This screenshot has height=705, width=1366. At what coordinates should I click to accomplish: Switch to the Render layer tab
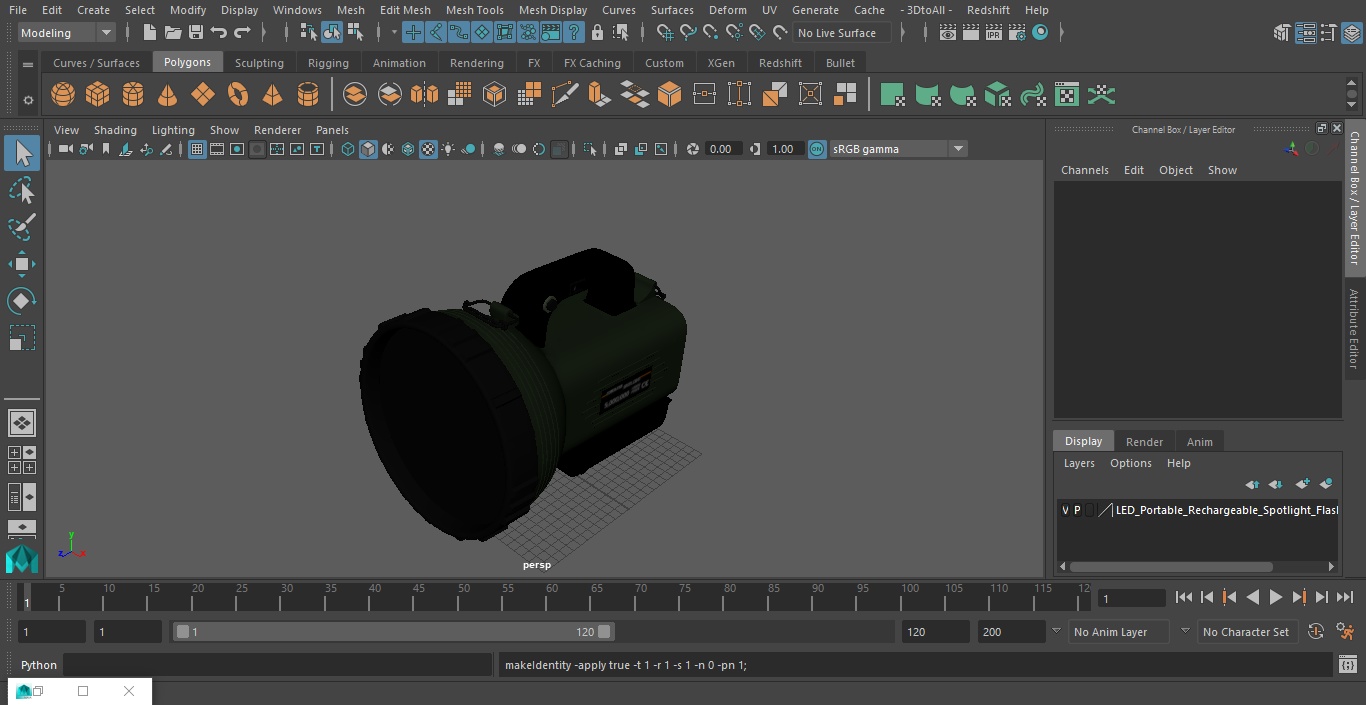[x=1144, y=442]
